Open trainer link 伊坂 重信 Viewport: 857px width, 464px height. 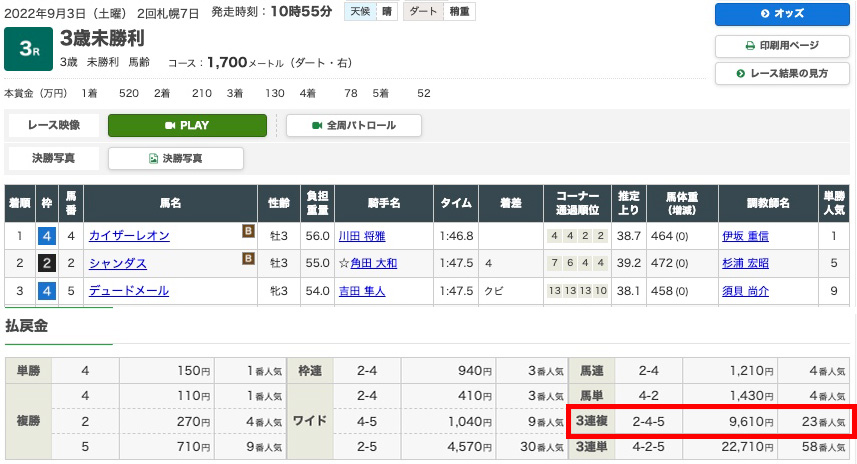pyautogui.click(x=746, y=236)
